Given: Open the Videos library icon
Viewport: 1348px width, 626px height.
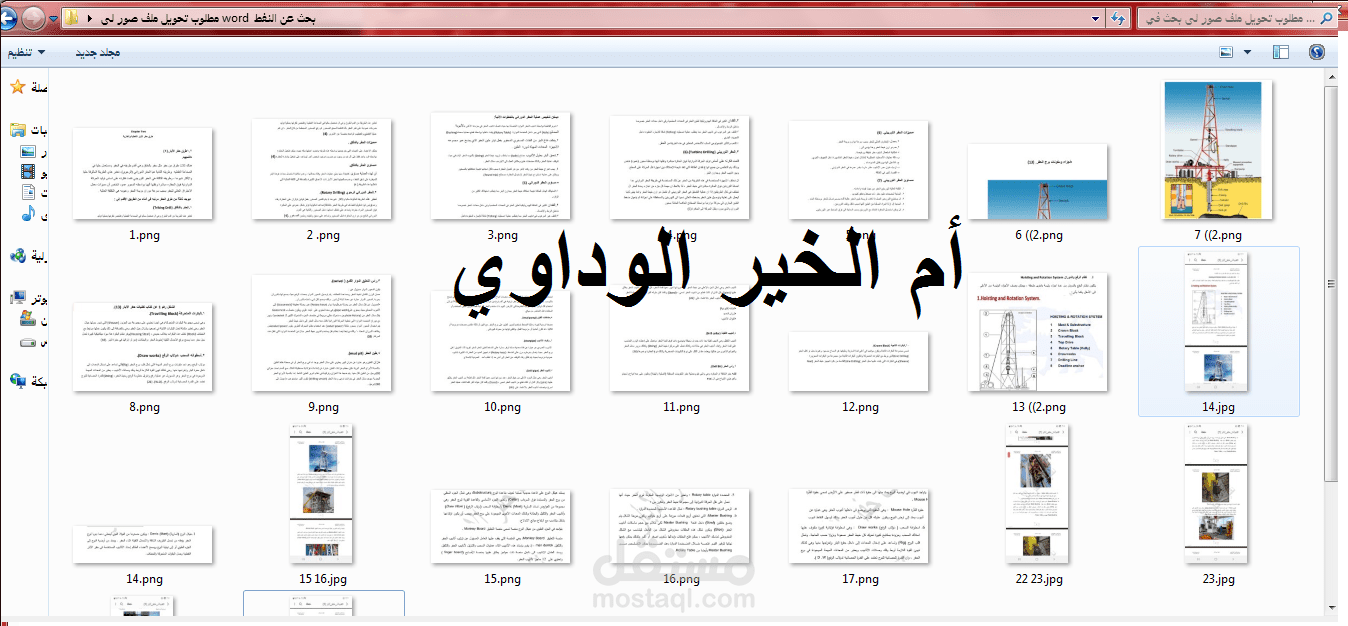Looking at the screenshot, I should point(28,171).
